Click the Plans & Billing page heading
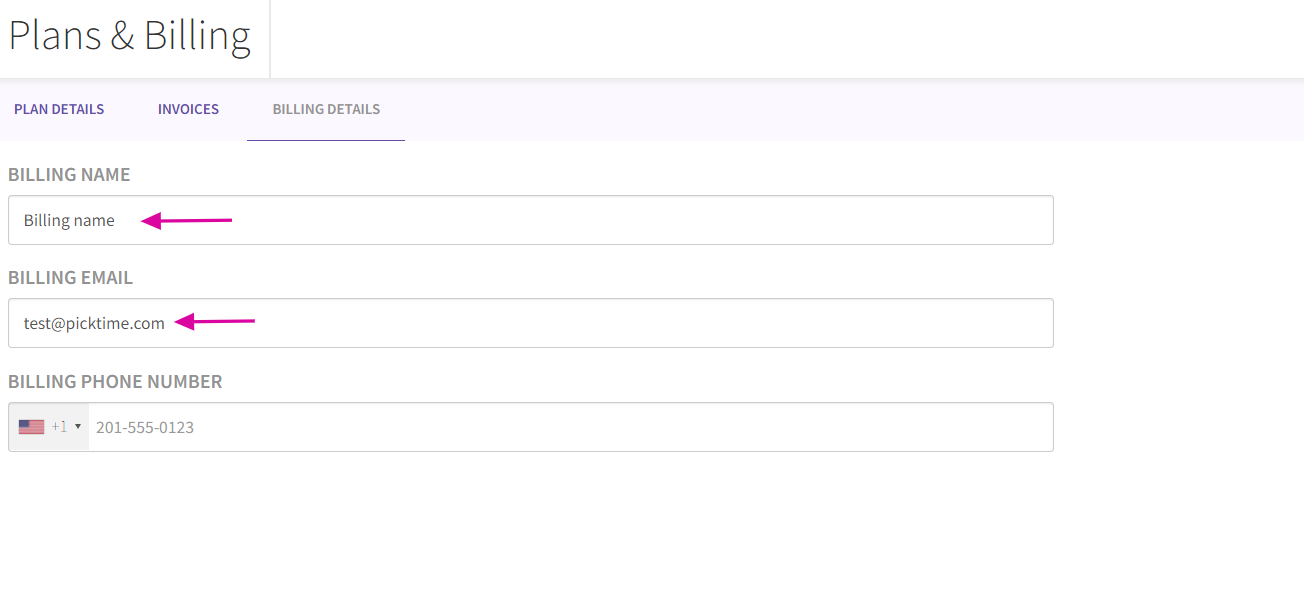This screenshot has height=607, width=1304. pyautogui.click(x=130, y=36)
